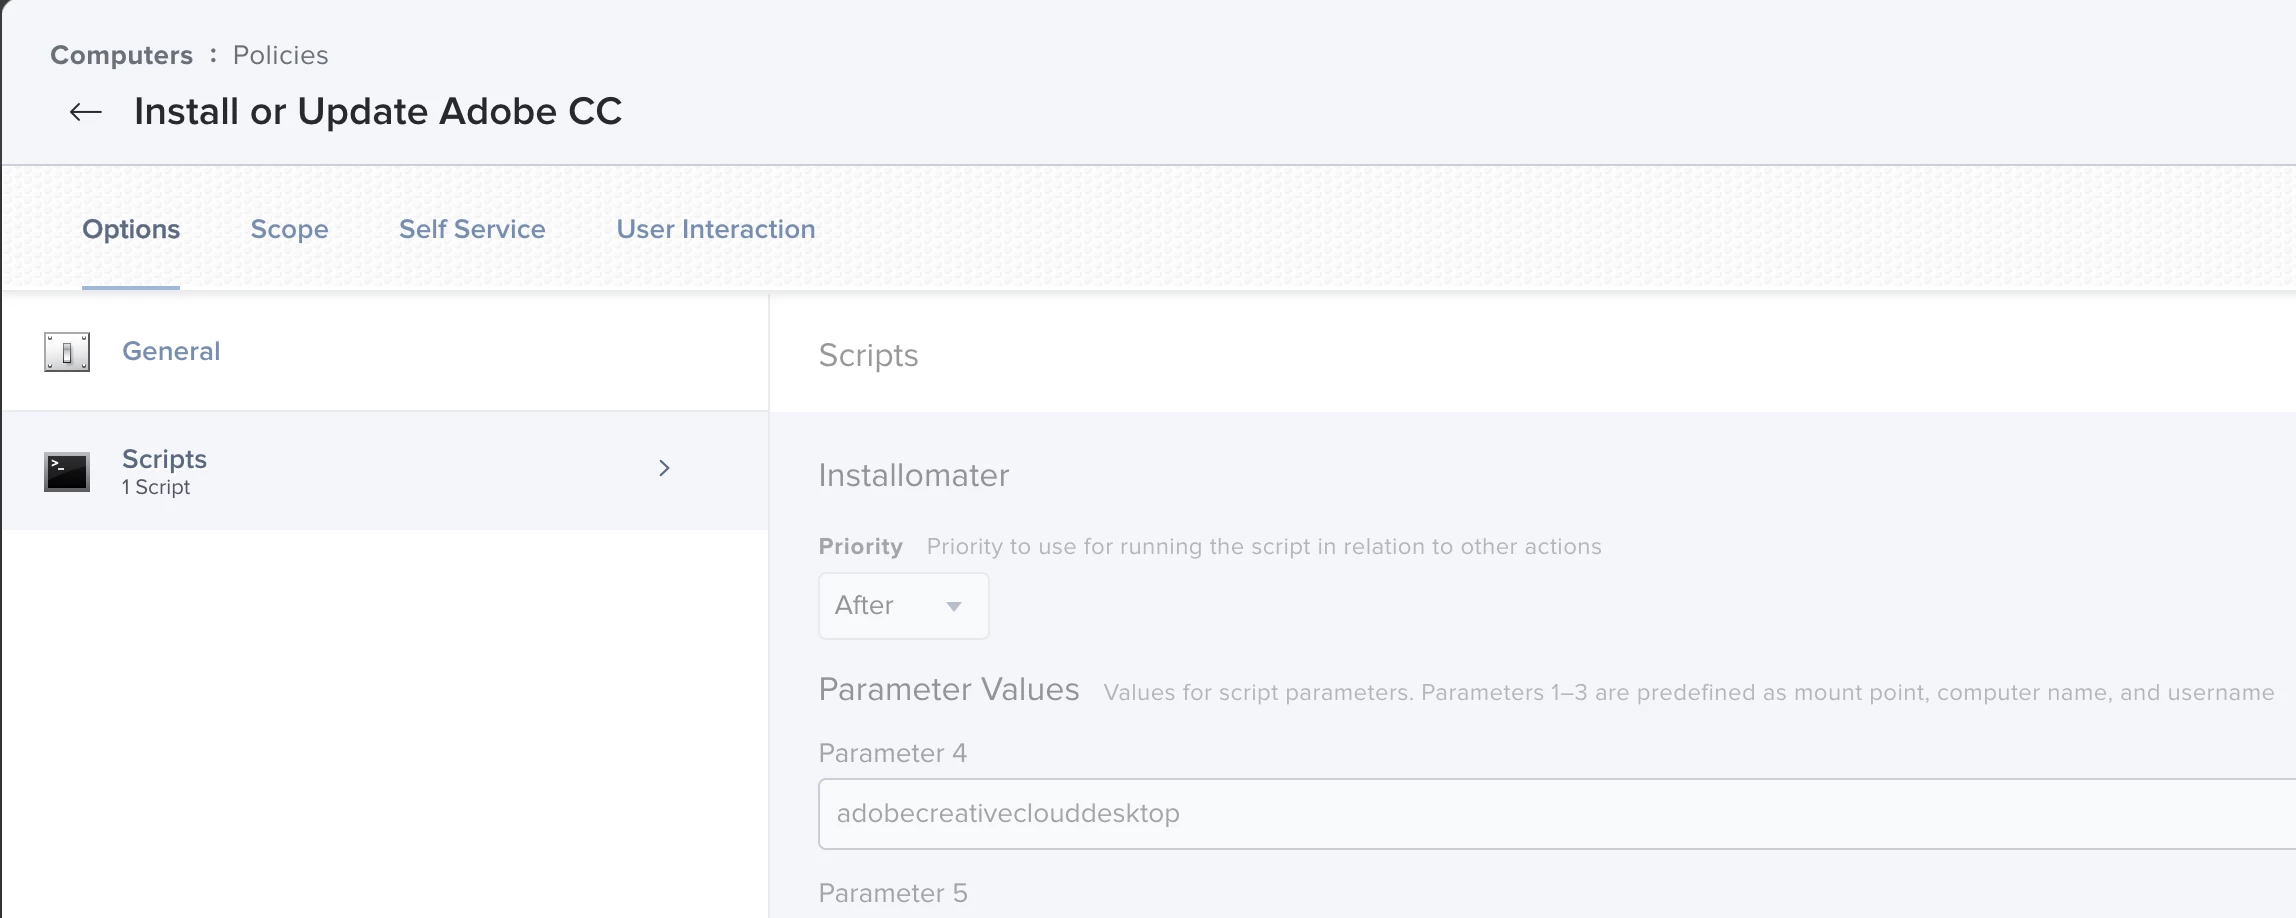The image size is (2296, 918).
Task: Go to Computers breadcrumb
Action: click(122, 55)
